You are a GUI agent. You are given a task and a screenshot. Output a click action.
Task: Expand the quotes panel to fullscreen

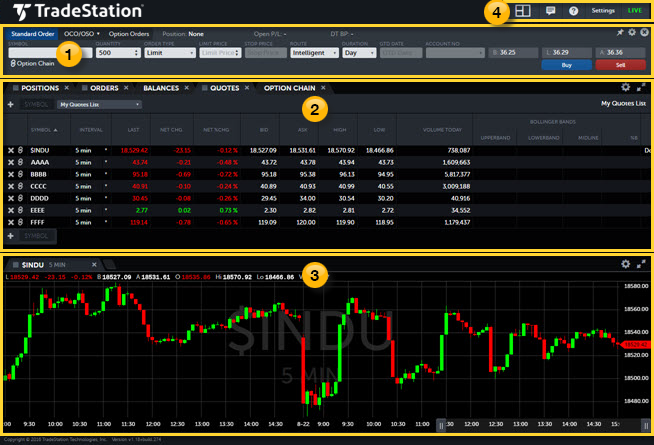click(641, 87)
